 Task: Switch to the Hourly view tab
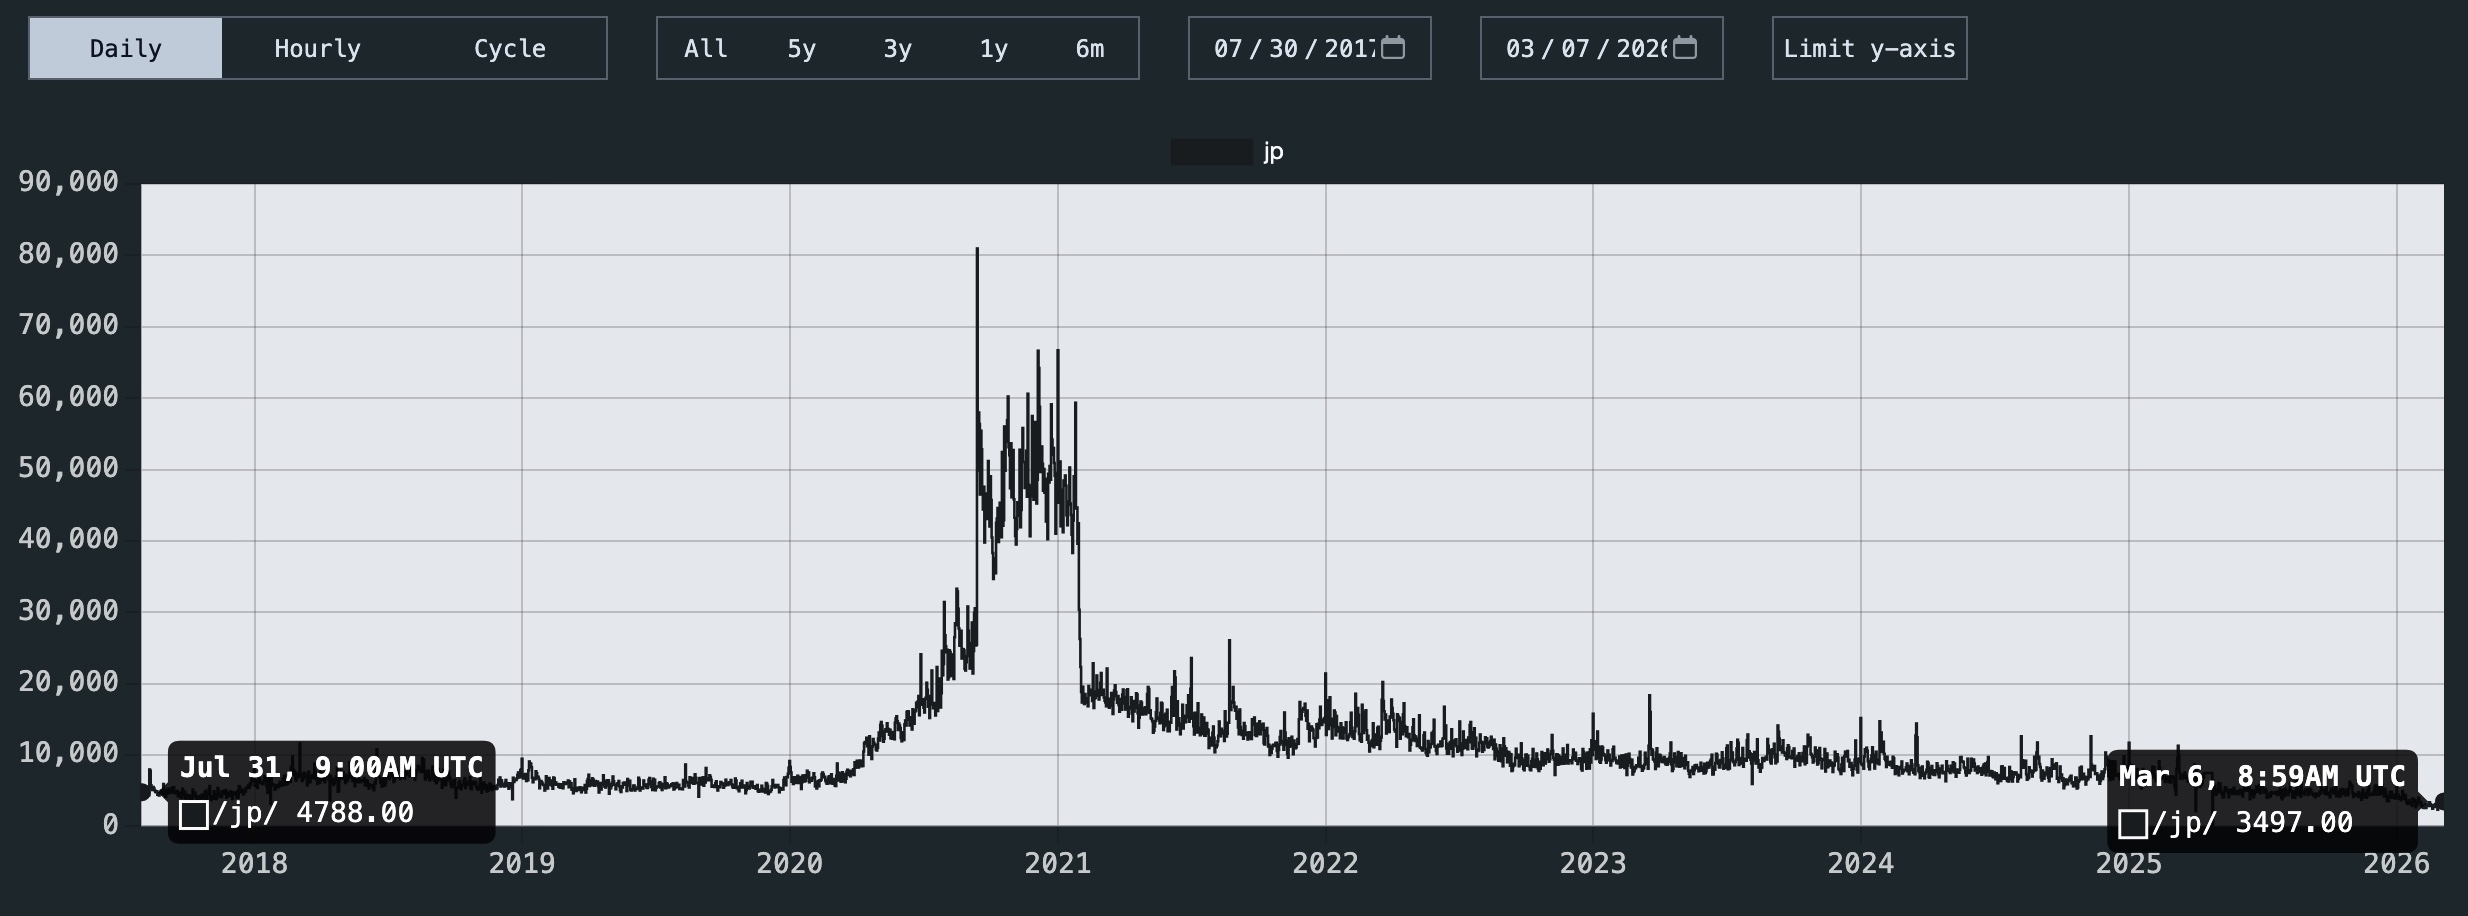pos(317,48)
